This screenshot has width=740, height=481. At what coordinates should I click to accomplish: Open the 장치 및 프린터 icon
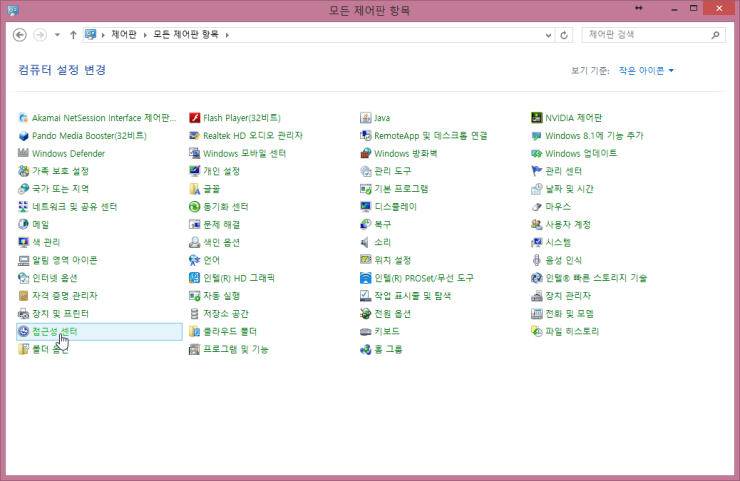(x=23, y=313)
